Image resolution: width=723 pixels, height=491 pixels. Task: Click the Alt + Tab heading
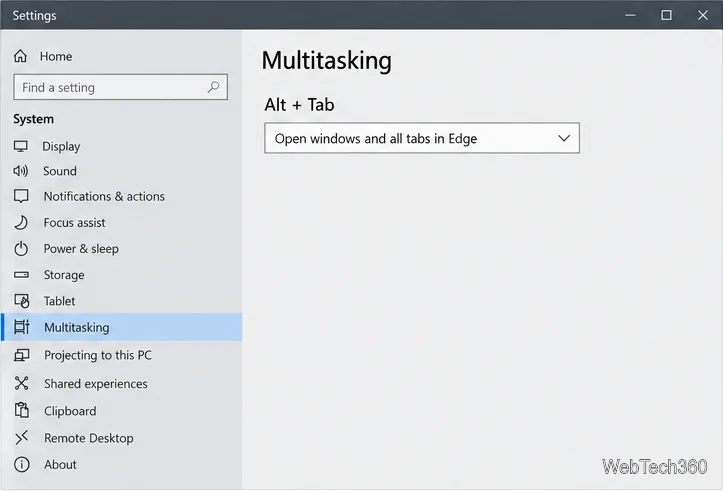(x=299, y=105)
